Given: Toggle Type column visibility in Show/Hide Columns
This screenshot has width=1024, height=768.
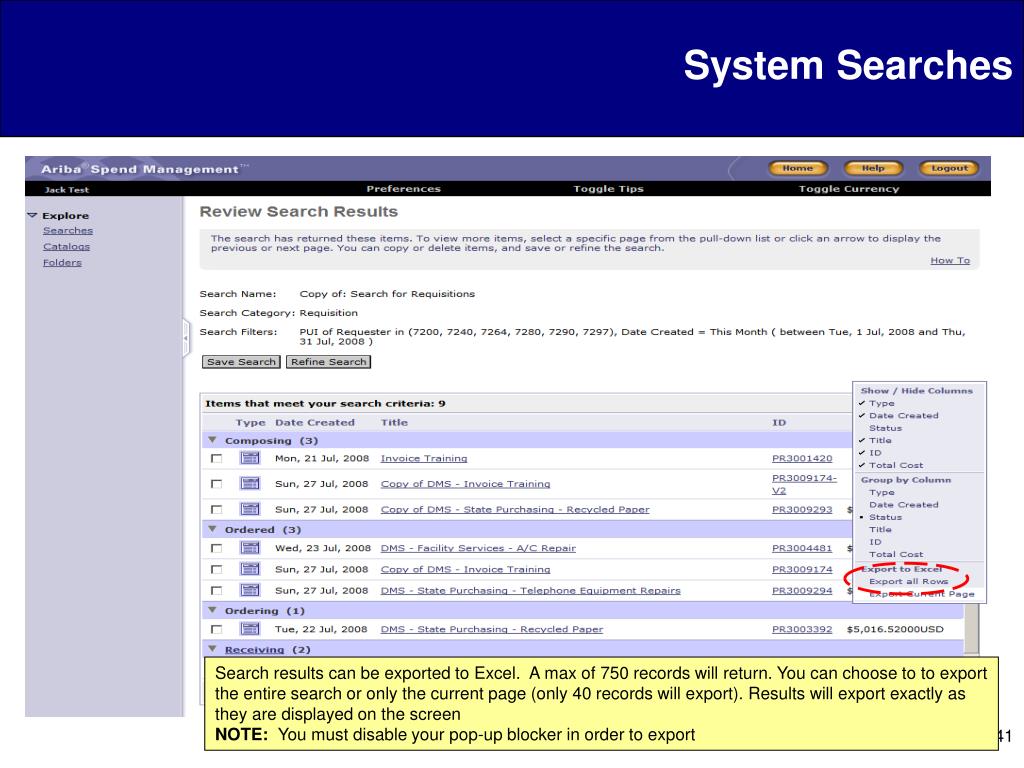Looking at the screenshot, I should pos(881,403).
